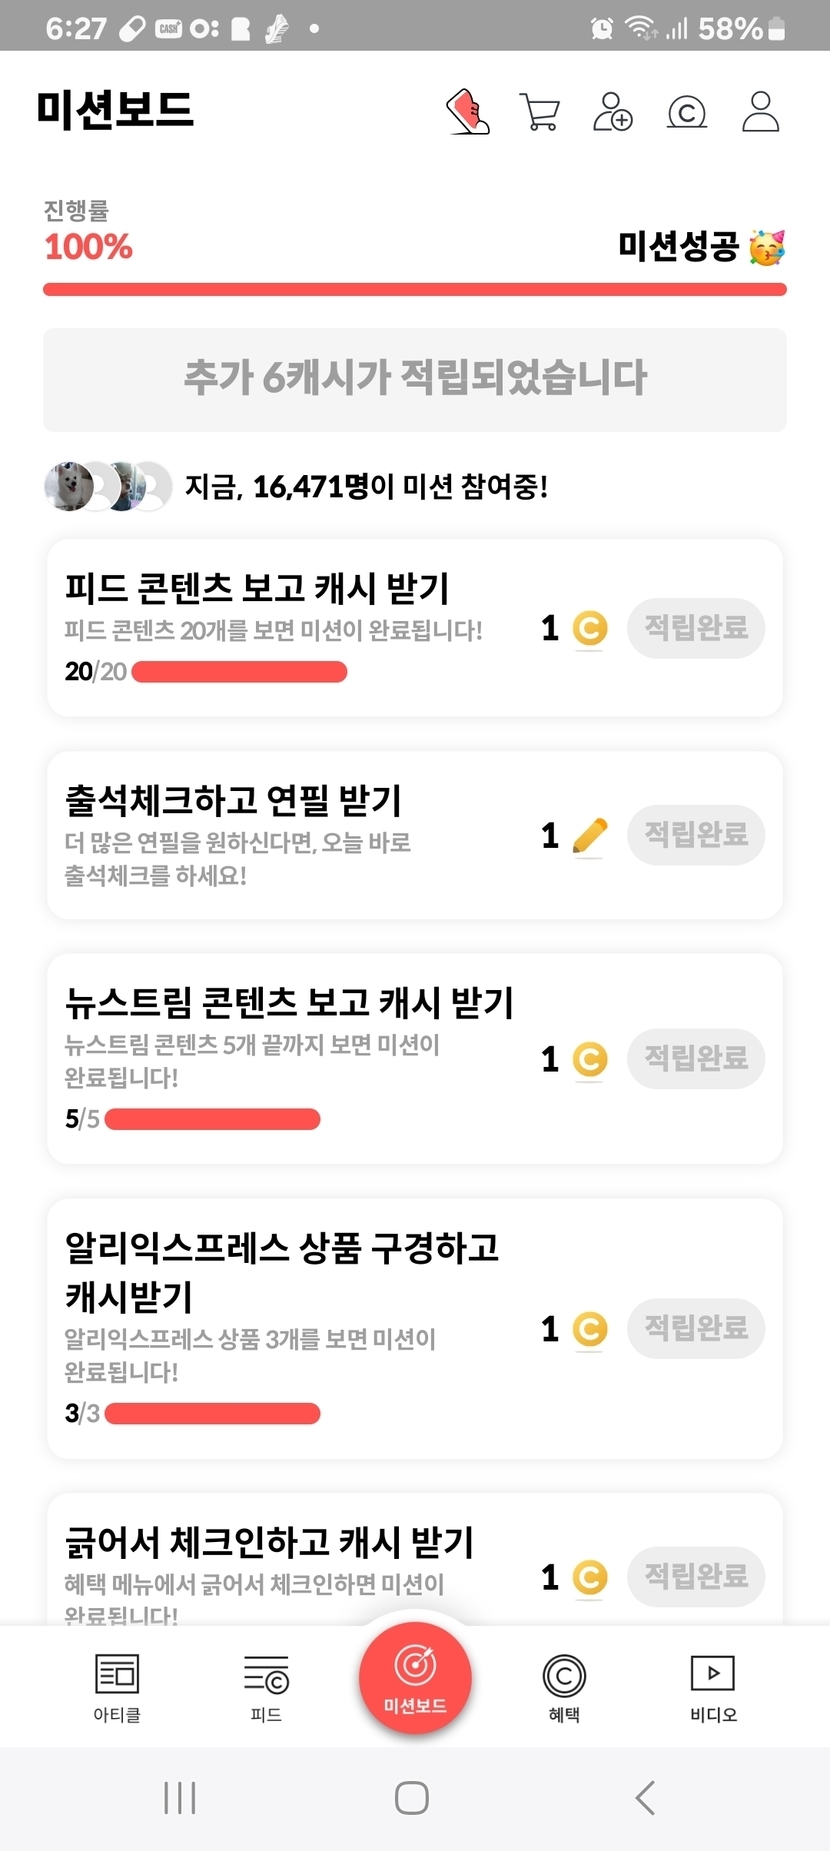Tap the participant profile avatars
Screen dimensions: 830x1851
107,487
